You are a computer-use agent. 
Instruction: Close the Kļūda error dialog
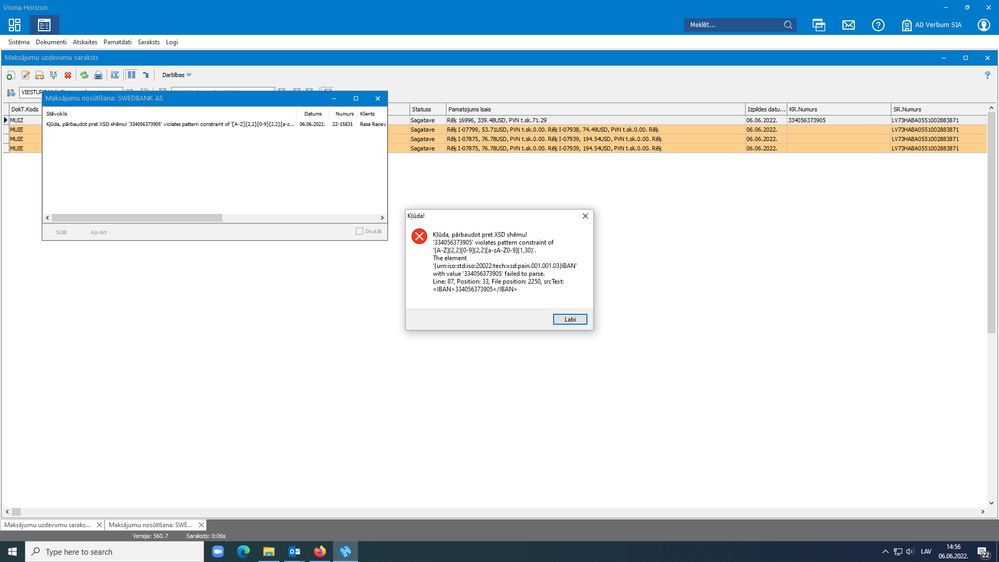point(585,216)
